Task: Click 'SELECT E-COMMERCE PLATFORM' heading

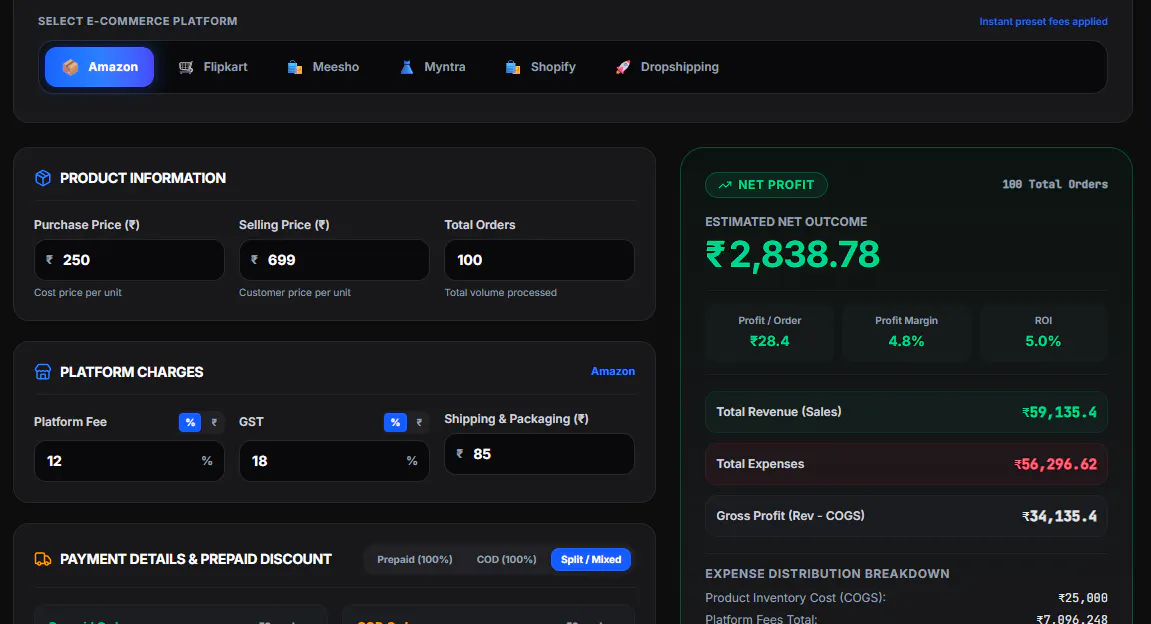Action: coord(138,21)
